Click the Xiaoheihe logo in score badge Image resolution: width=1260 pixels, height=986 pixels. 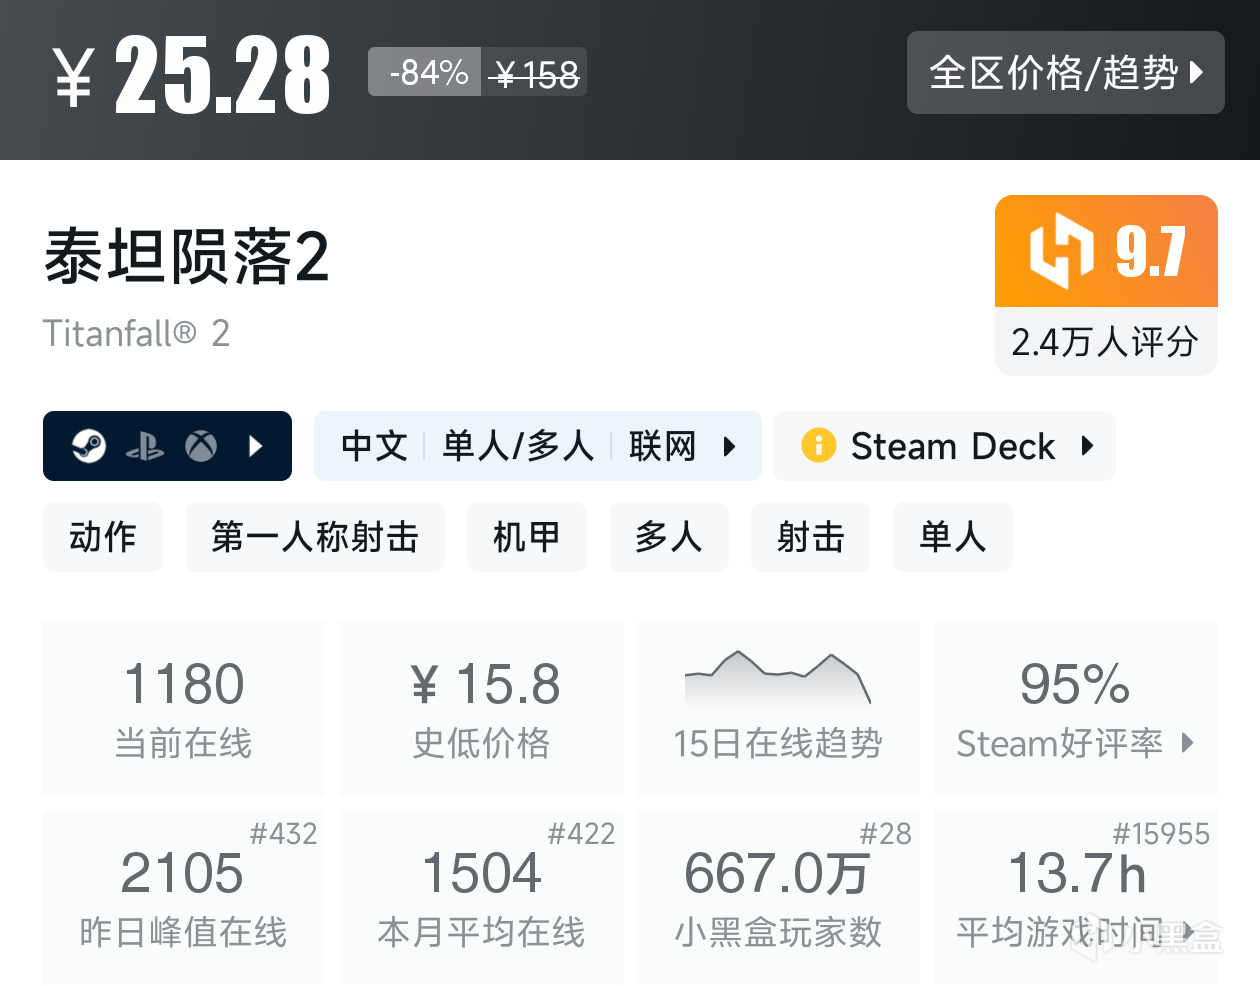(x=1061, y=251)
